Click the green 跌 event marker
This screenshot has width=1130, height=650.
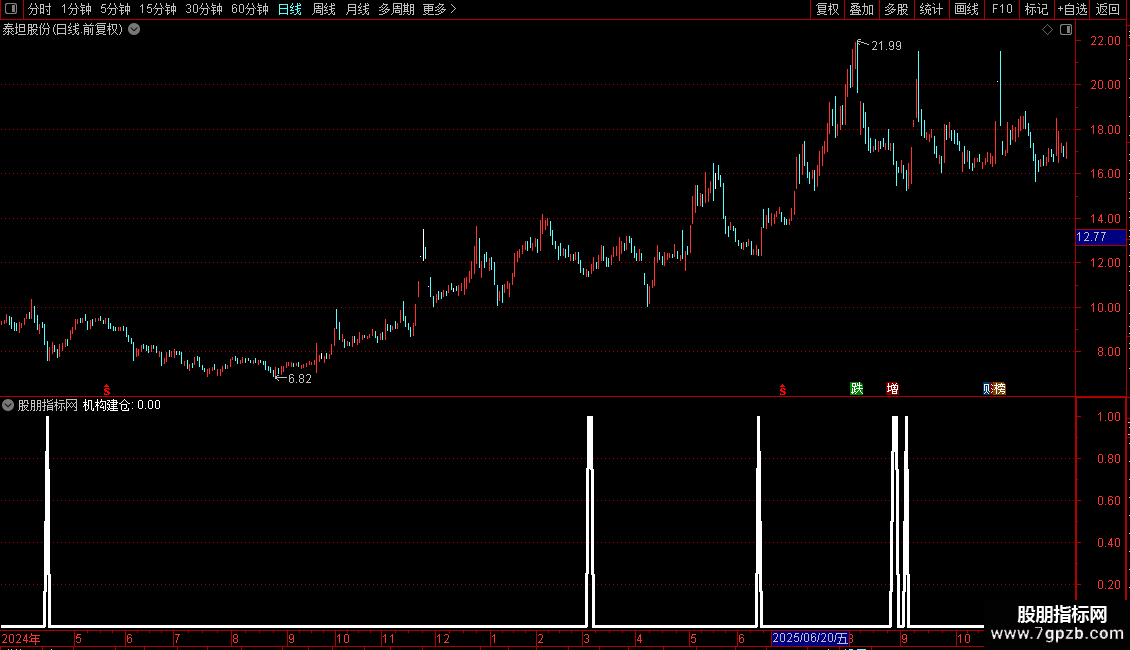point(857,388)
